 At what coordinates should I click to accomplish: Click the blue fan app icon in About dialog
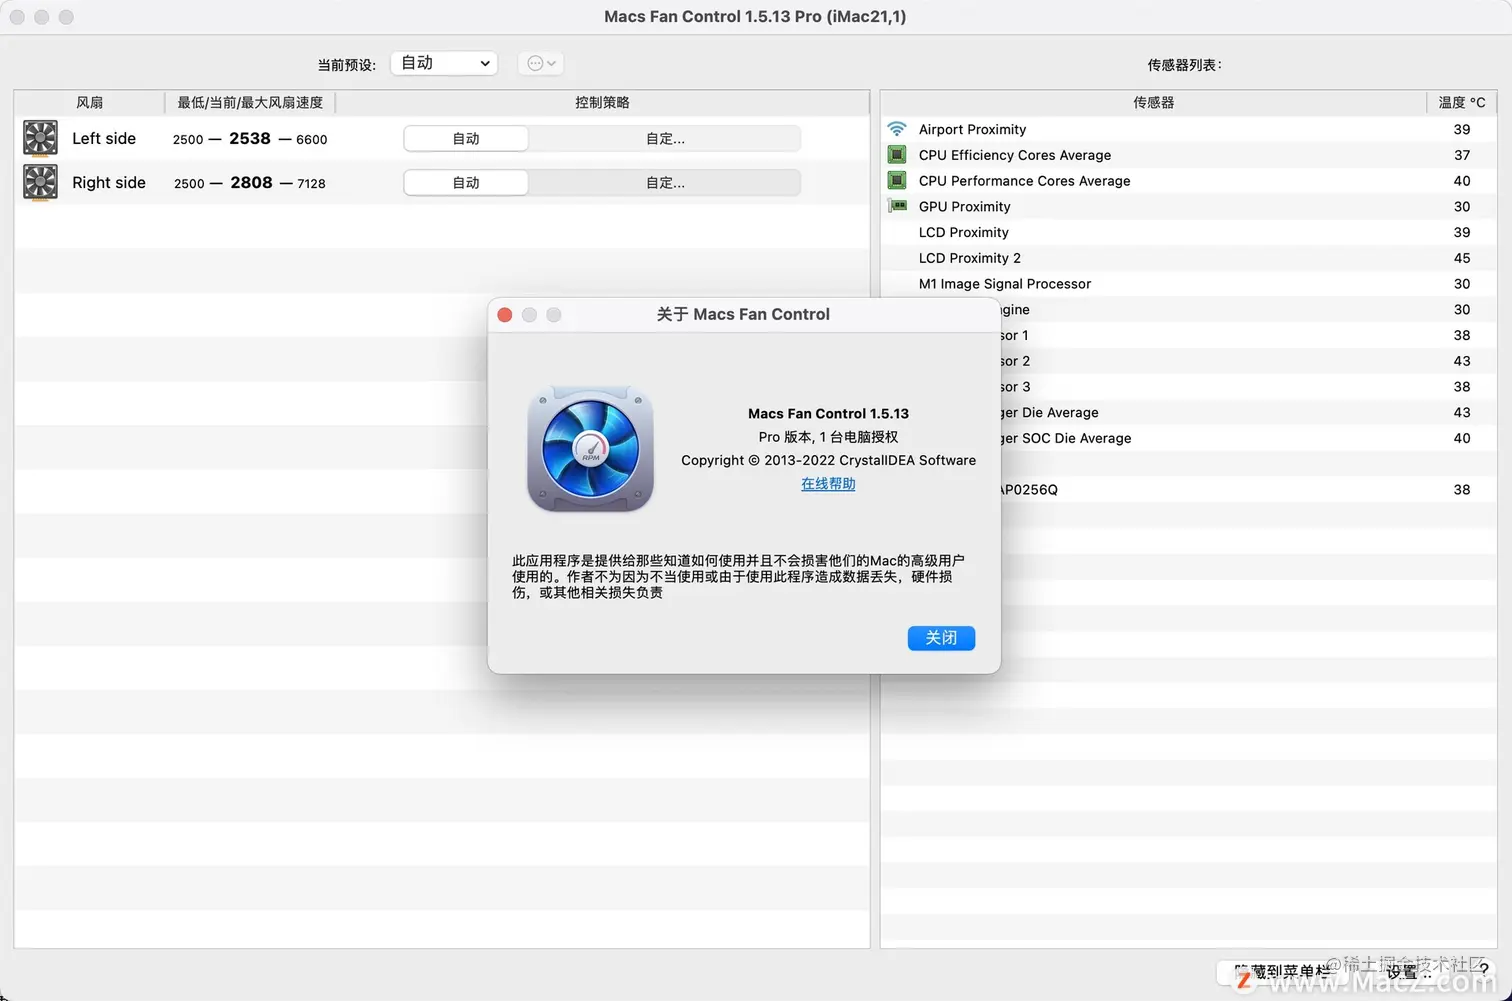coord(590,449)
